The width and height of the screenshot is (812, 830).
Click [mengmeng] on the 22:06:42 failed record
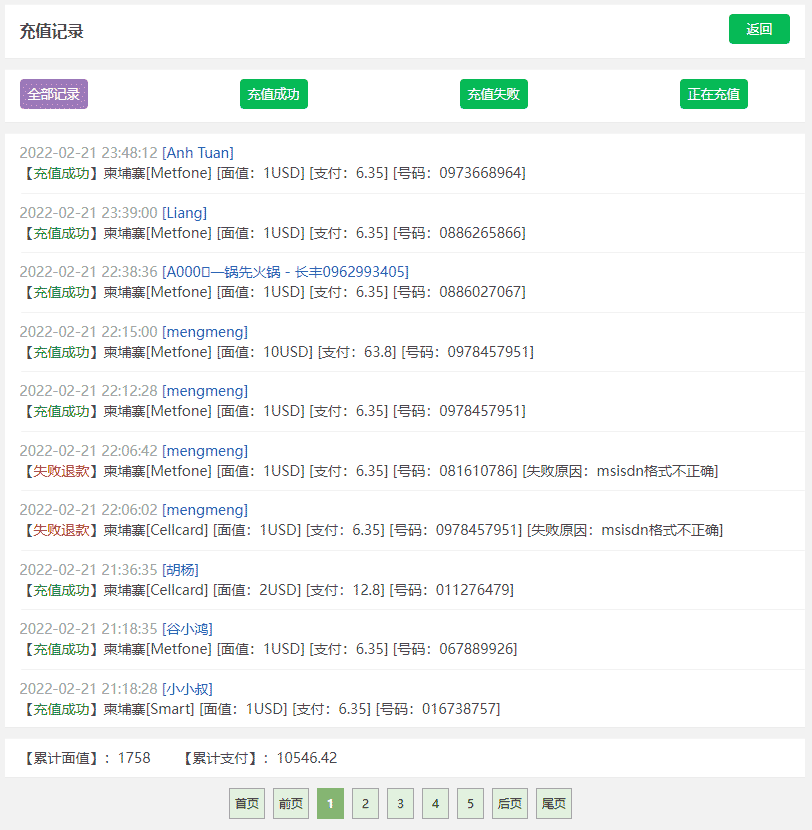[205, 451]
